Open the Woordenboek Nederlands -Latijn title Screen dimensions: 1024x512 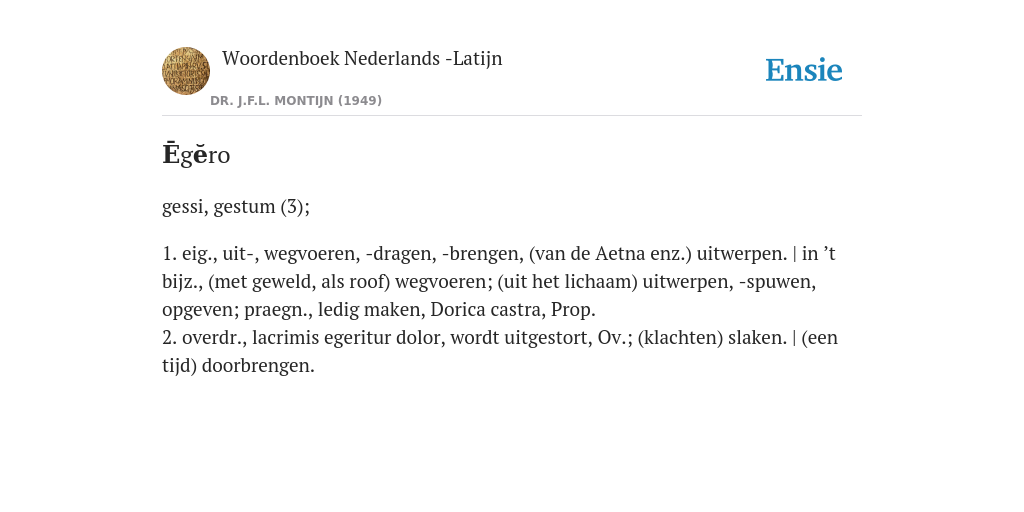tap(362, 58)
